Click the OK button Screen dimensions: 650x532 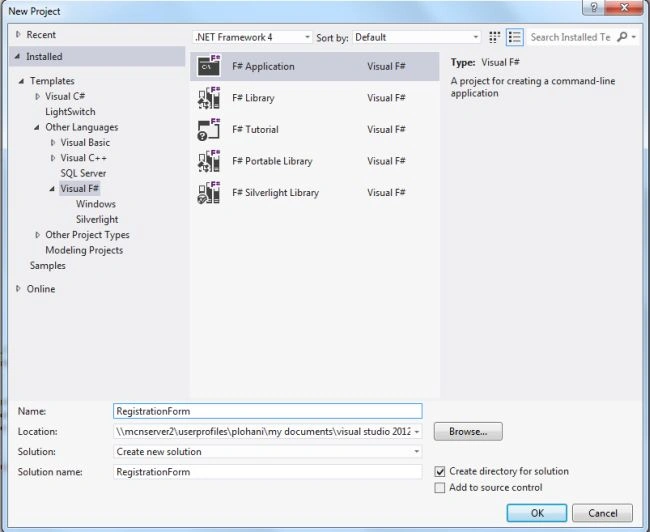point(537,513)
